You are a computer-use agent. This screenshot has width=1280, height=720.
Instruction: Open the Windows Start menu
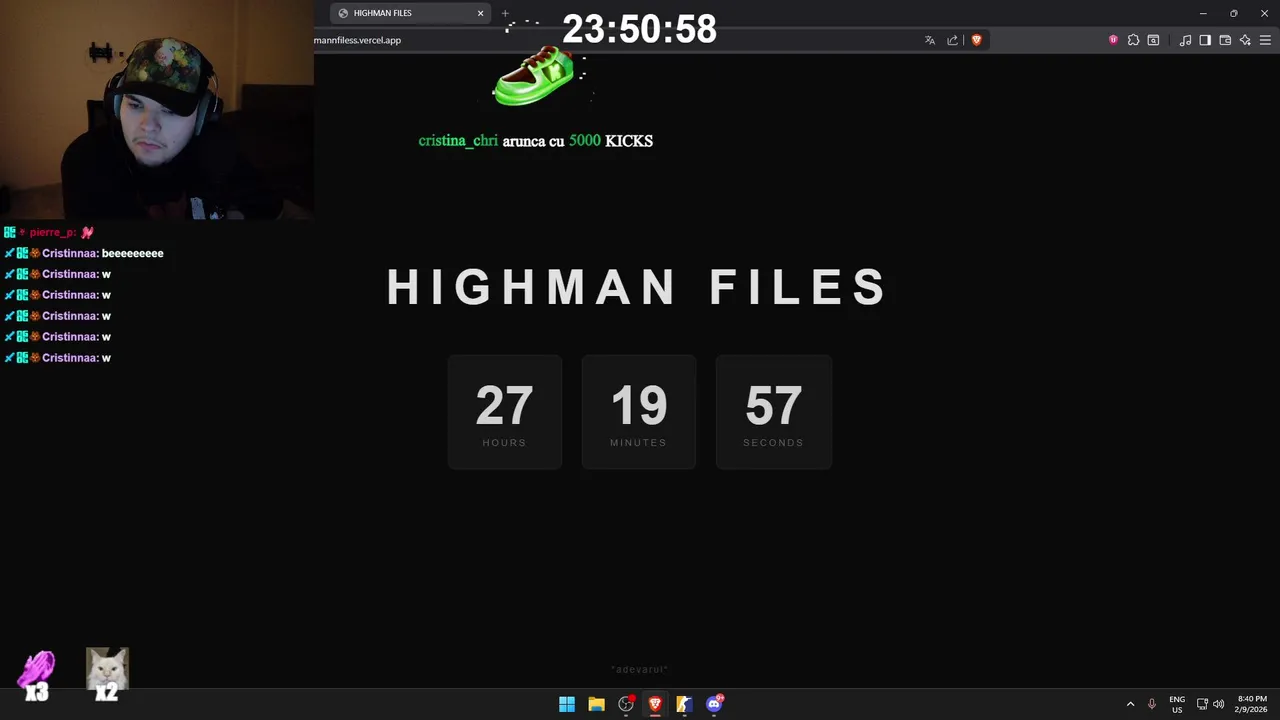click(x=567, y=704)
